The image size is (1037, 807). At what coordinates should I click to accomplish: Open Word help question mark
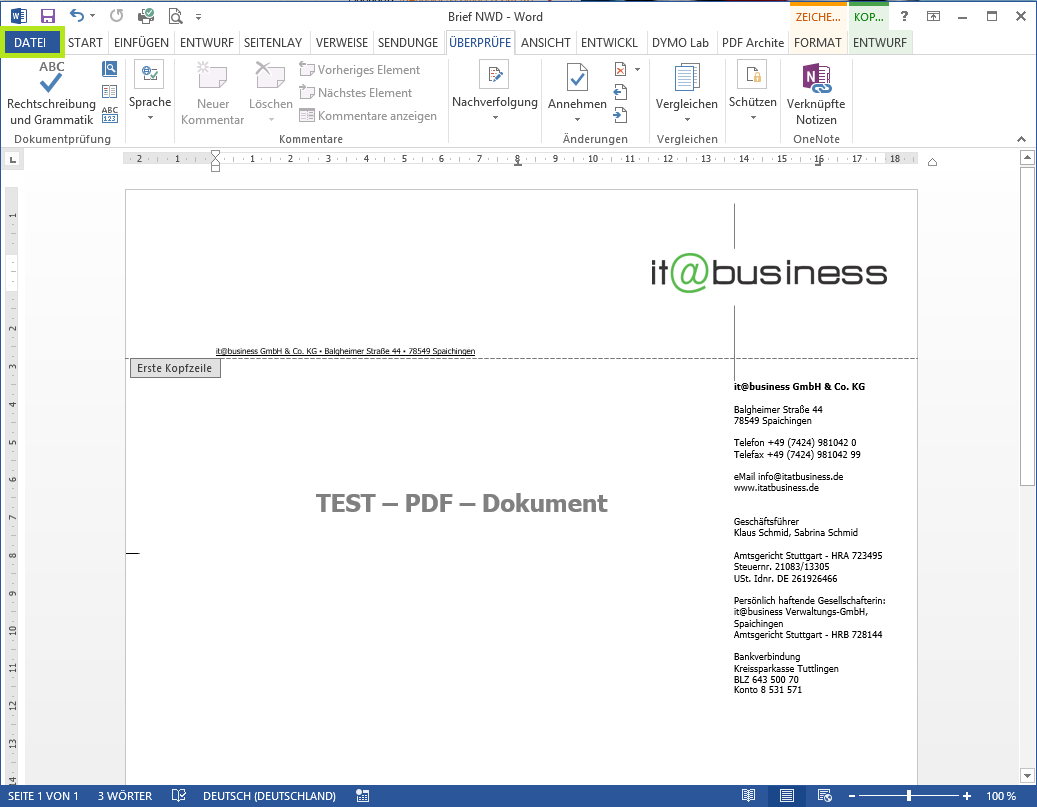pos(904,17)
